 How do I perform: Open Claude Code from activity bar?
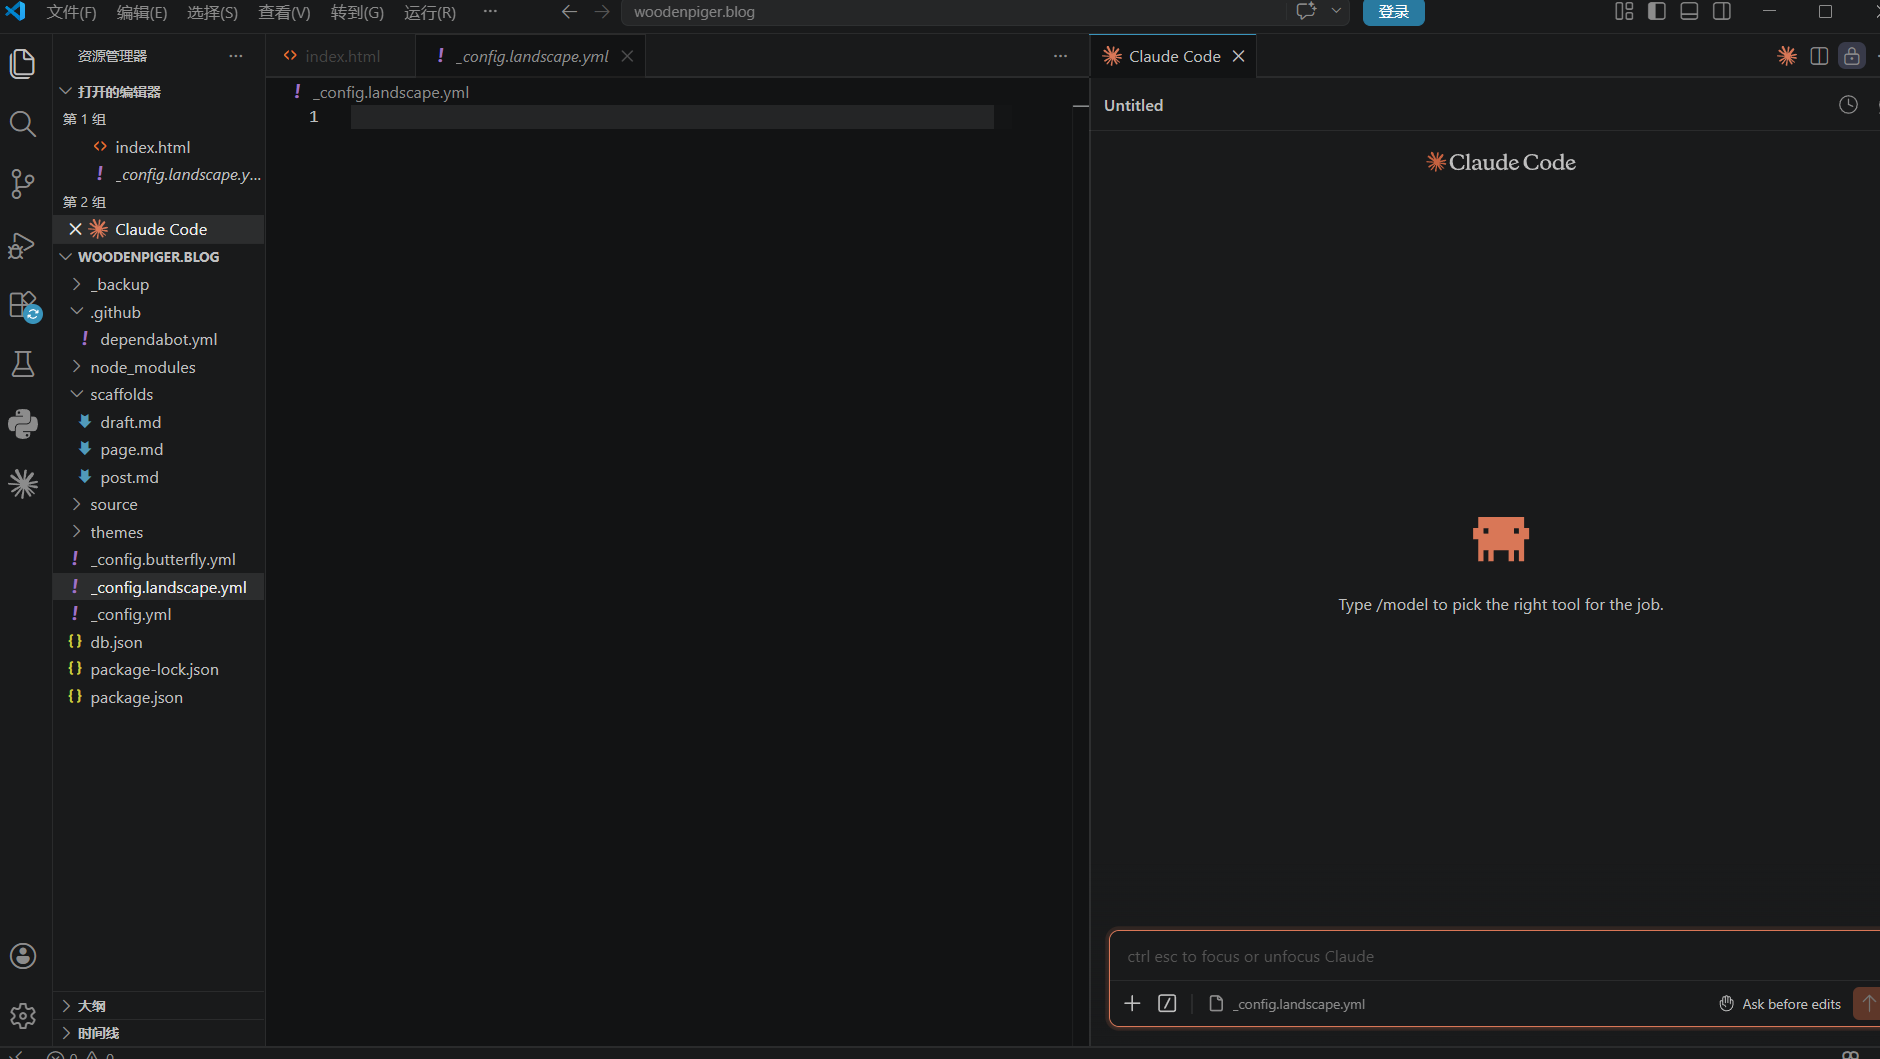click(22, 484)
